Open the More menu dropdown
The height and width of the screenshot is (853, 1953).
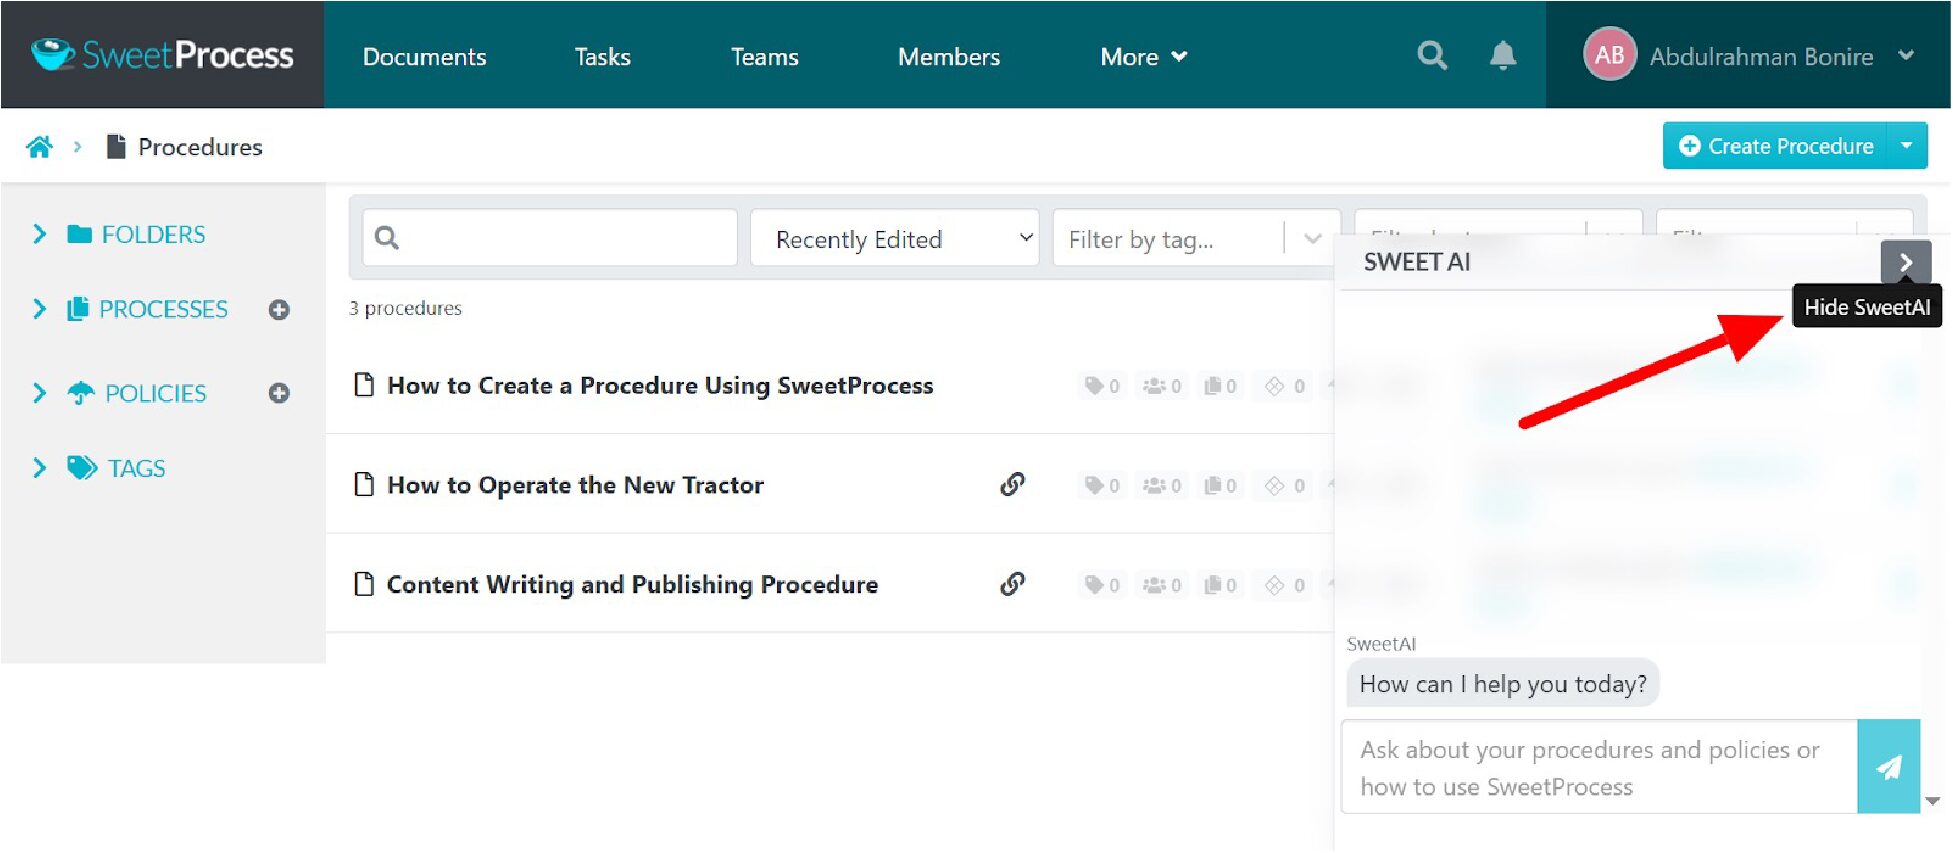(1143, 57)
